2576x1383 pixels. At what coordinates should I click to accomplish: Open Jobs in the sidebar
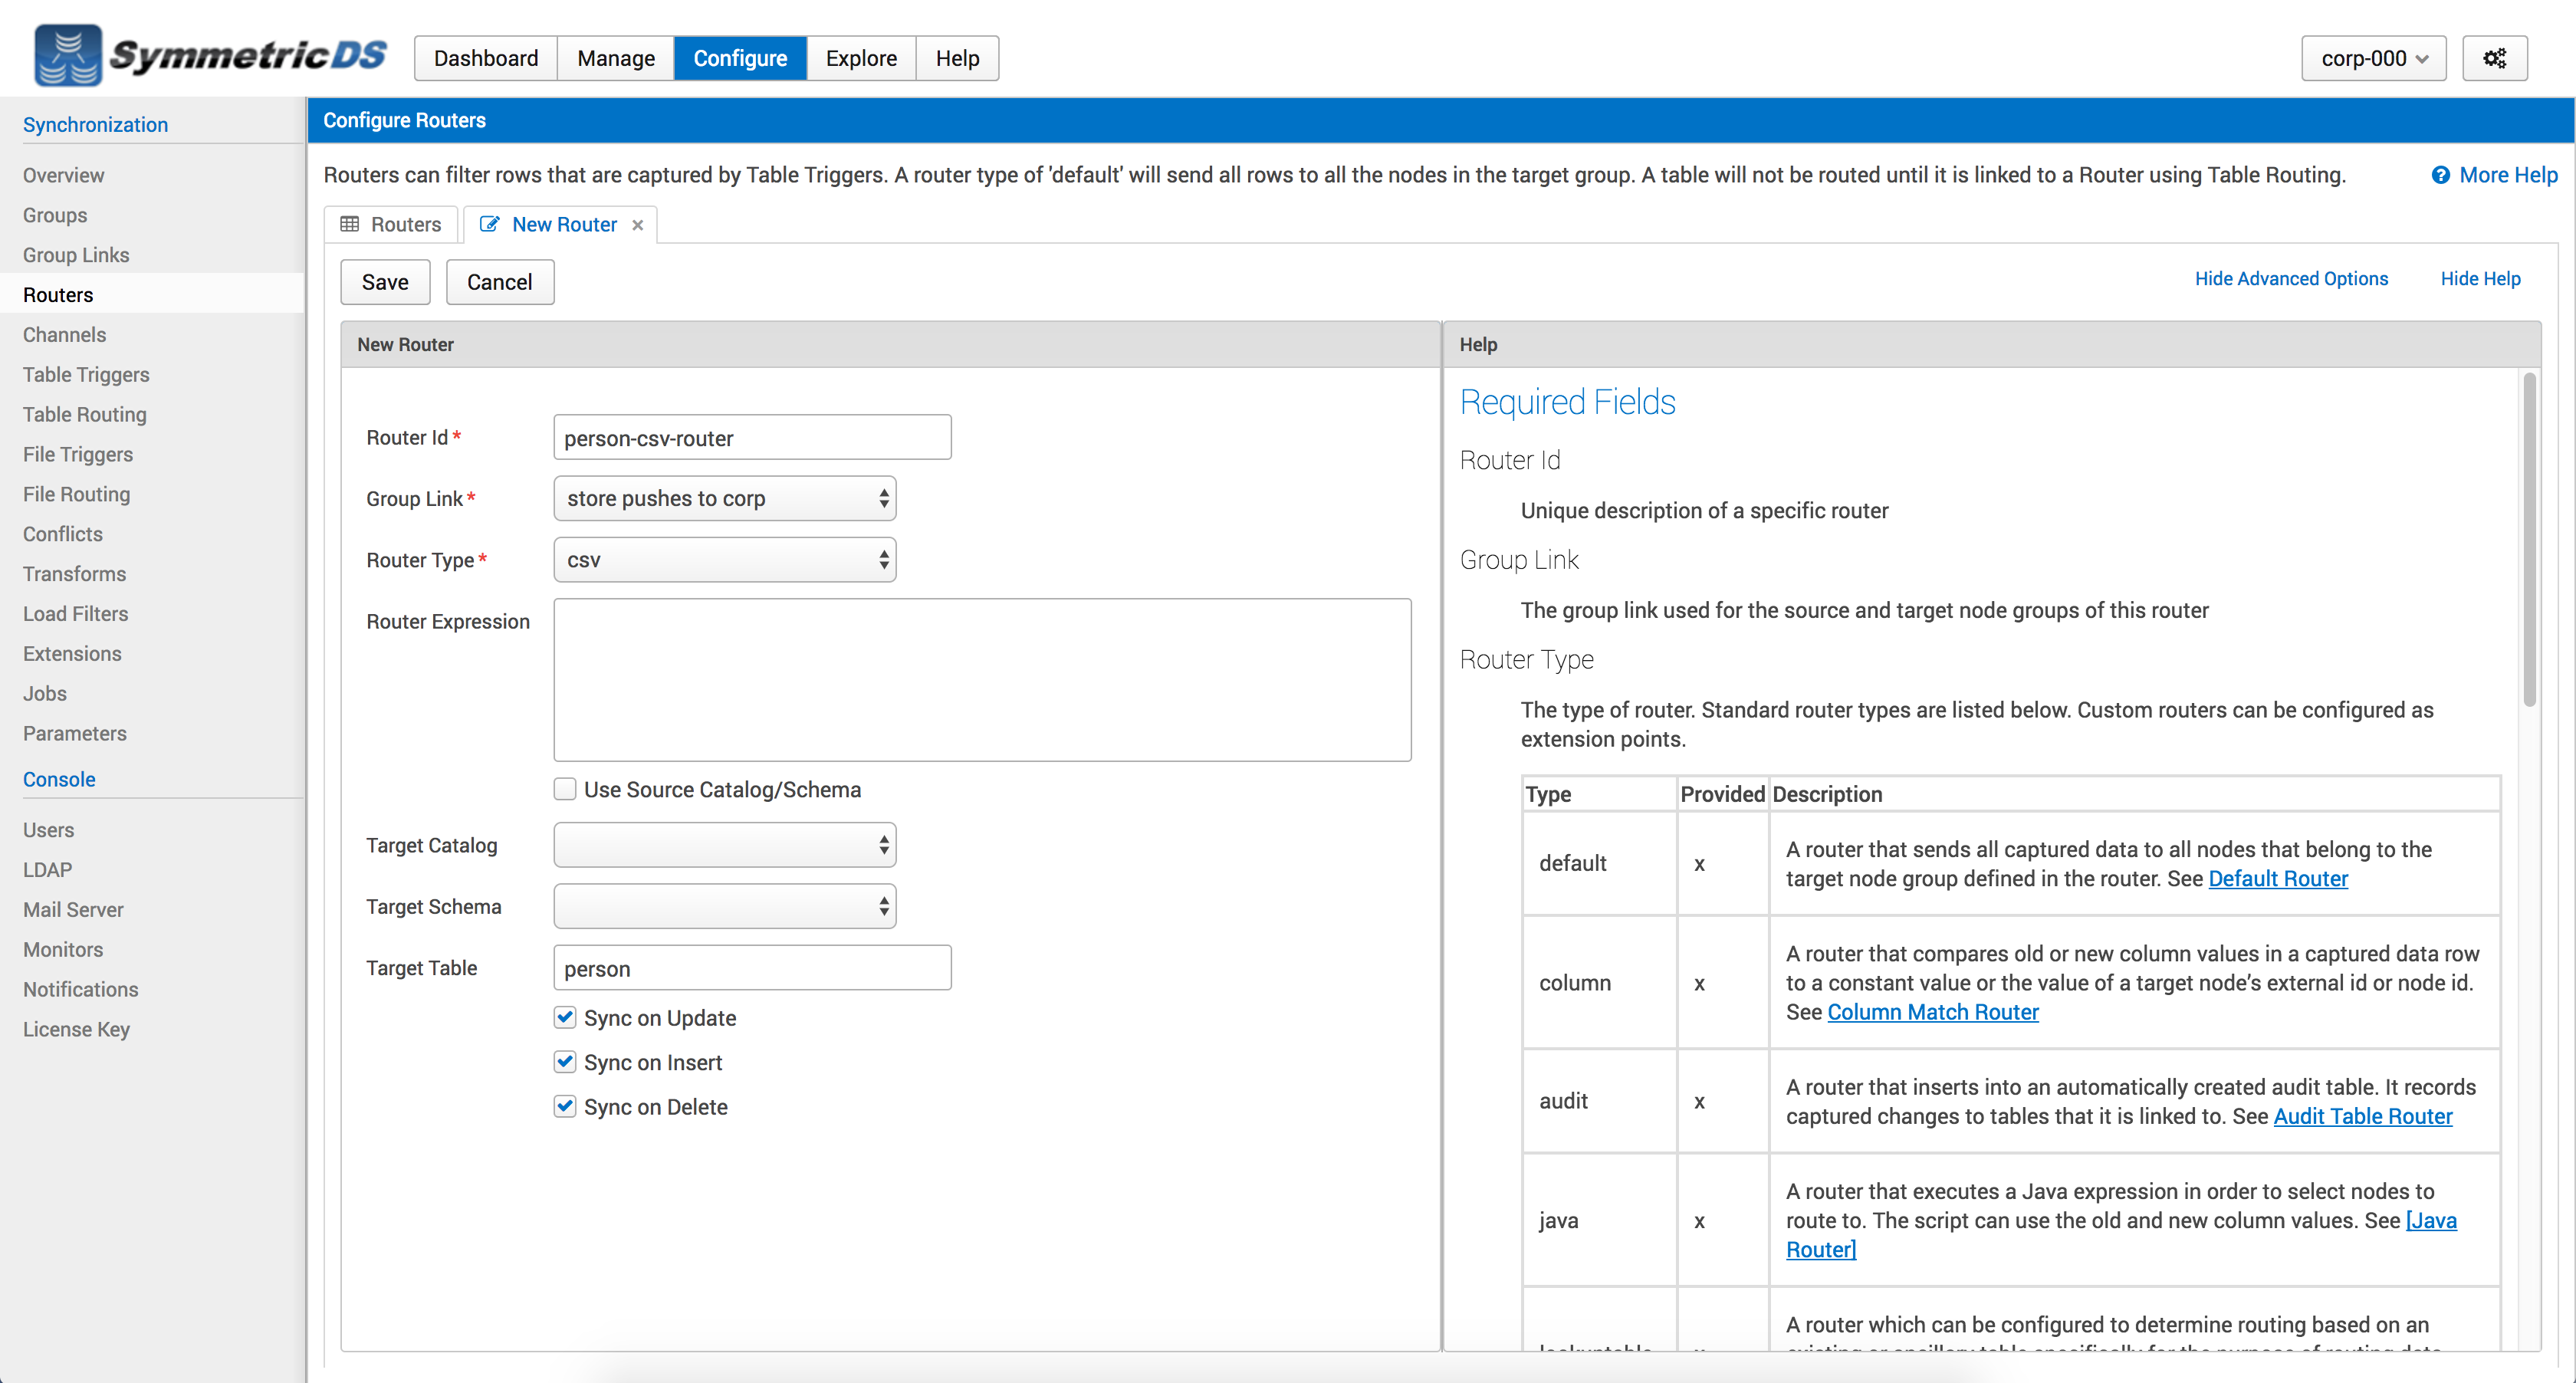45,693
